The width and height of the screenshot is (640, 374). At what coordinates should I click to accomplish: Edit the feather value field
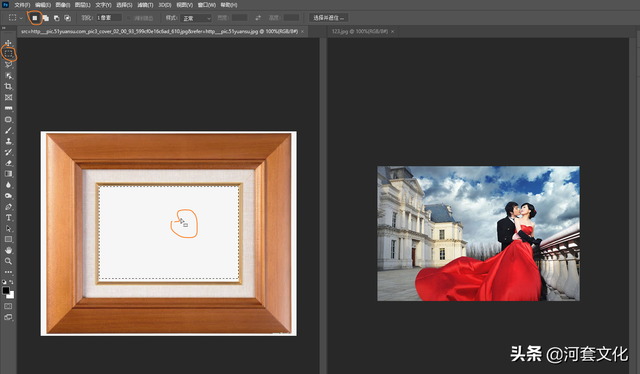pyautogui.click(x=109, y=18)
